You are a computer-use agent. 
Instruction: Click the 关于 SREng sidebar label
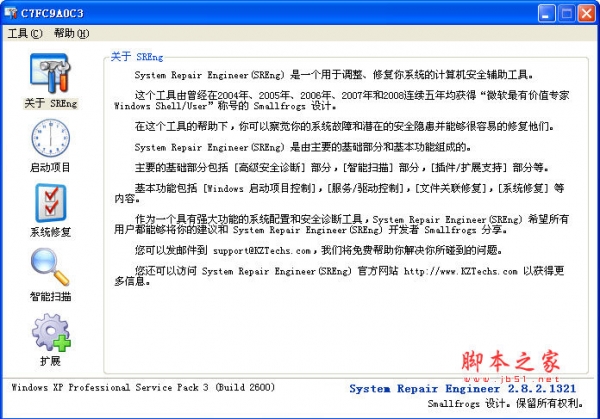51,103
